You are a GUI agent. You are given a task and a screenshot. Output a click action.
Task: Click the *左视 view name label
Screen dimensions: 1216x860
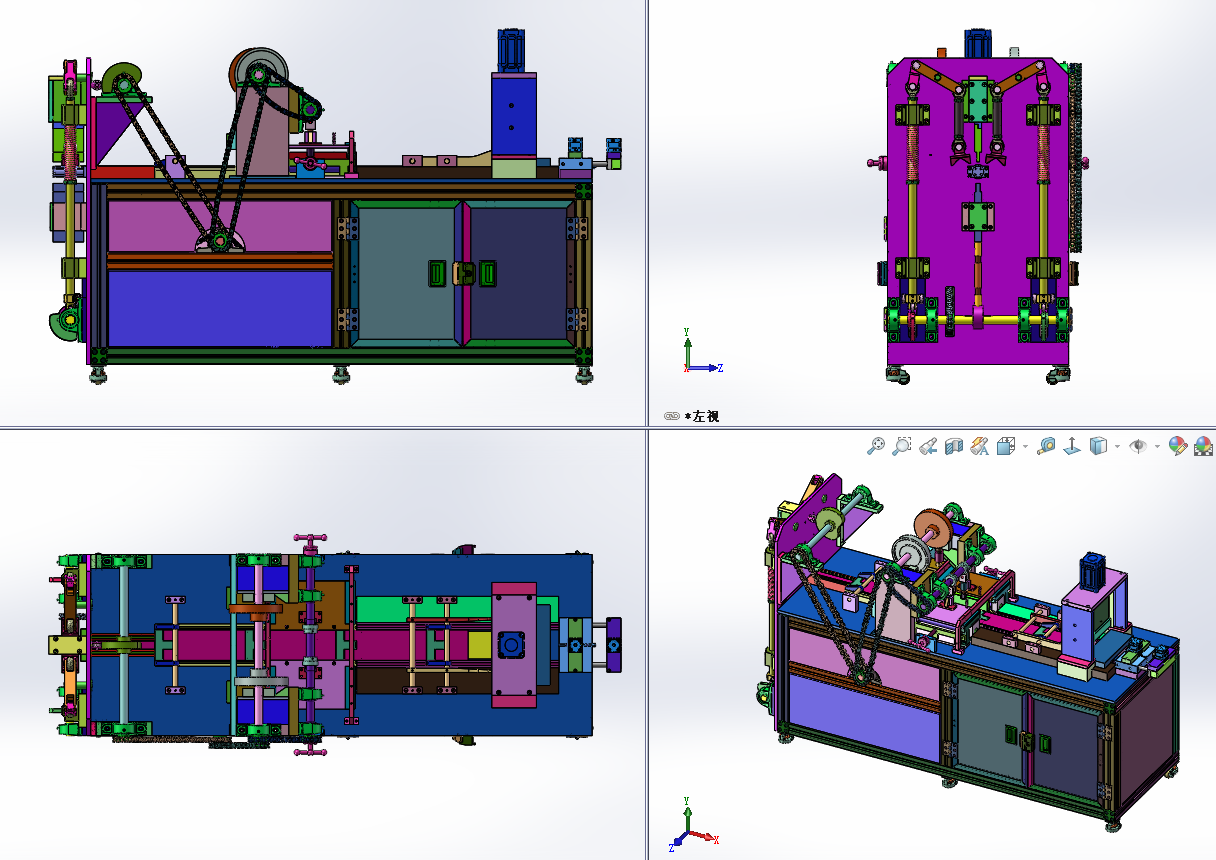click(702, 416)
